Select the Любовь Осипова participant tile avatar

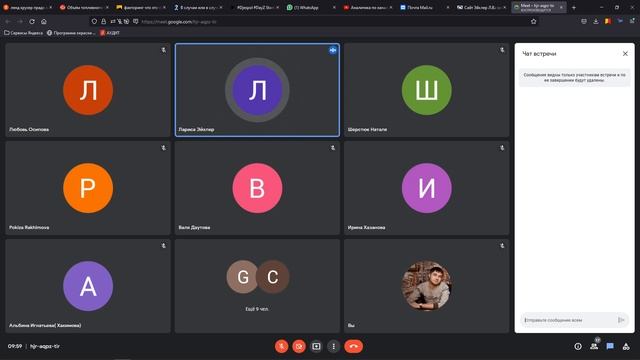88,90
